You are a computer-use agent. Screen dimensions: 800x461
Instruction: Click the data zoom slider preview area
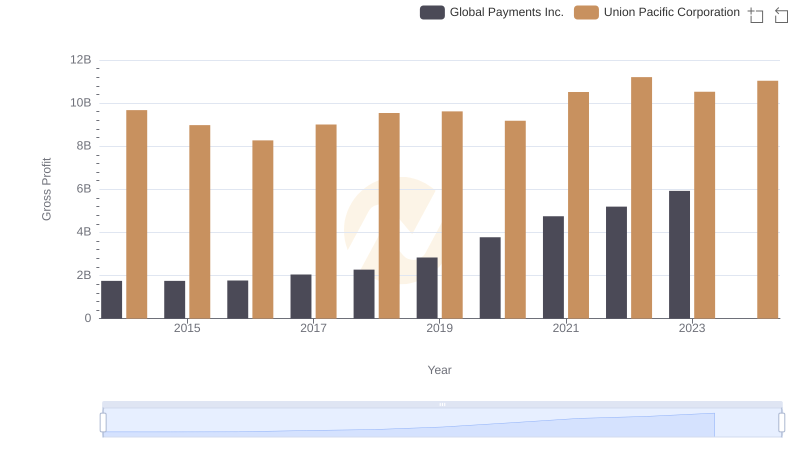pyautogui.click(x=442, y=423)
